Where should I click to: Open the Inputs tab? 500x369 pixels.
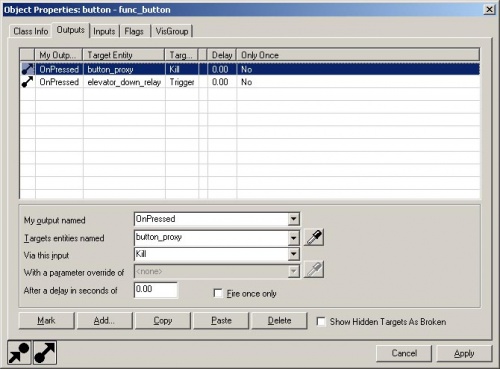(104, 31)
